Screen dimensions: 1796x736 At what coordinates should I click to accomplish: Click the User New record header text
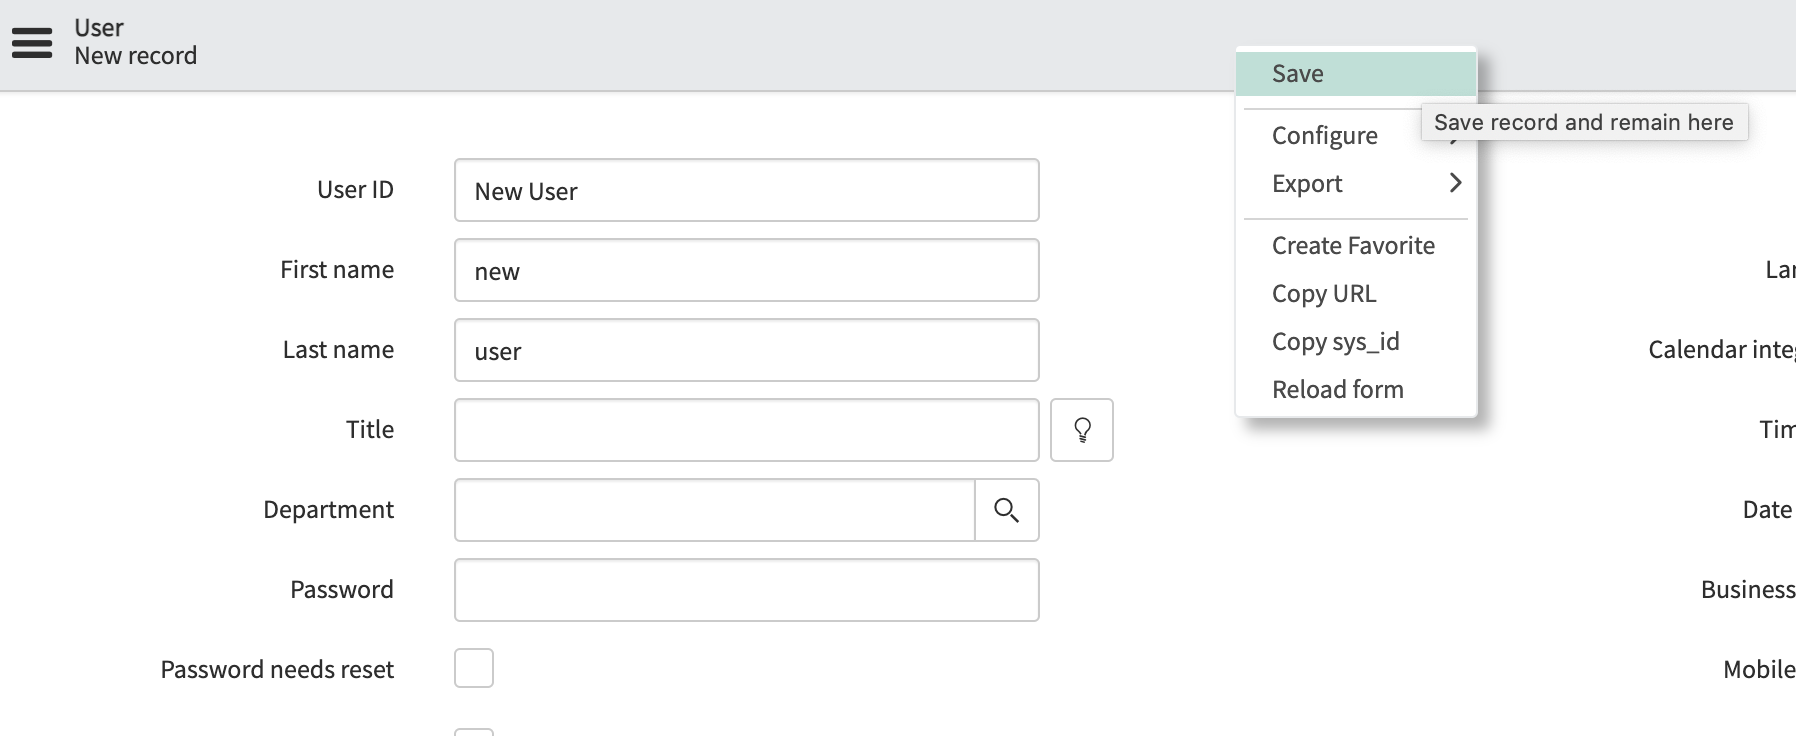pos(136,41)
